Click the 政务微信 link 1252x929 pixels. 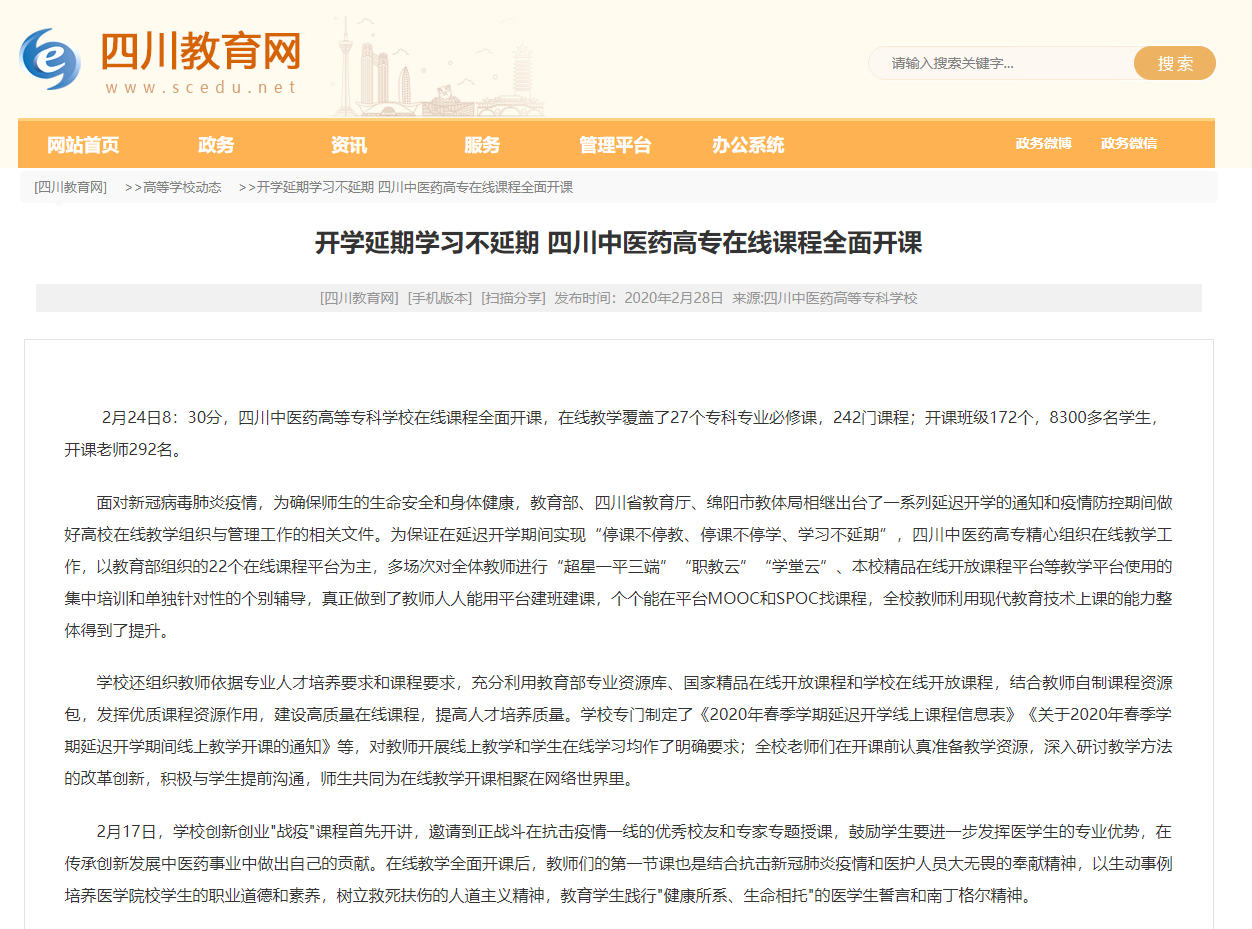(x=1129, y=143)
